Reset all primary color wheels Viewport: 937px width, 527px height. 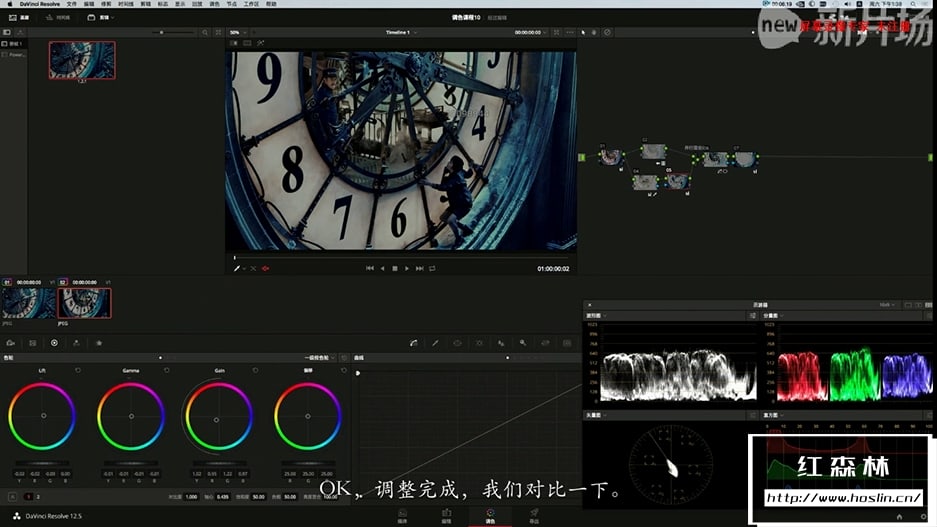click(344, 358)
